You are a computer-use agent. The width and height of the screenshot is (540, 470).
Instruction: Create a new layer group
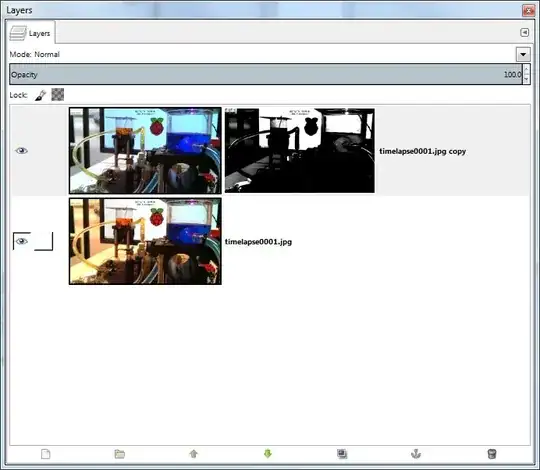point(120,454)
